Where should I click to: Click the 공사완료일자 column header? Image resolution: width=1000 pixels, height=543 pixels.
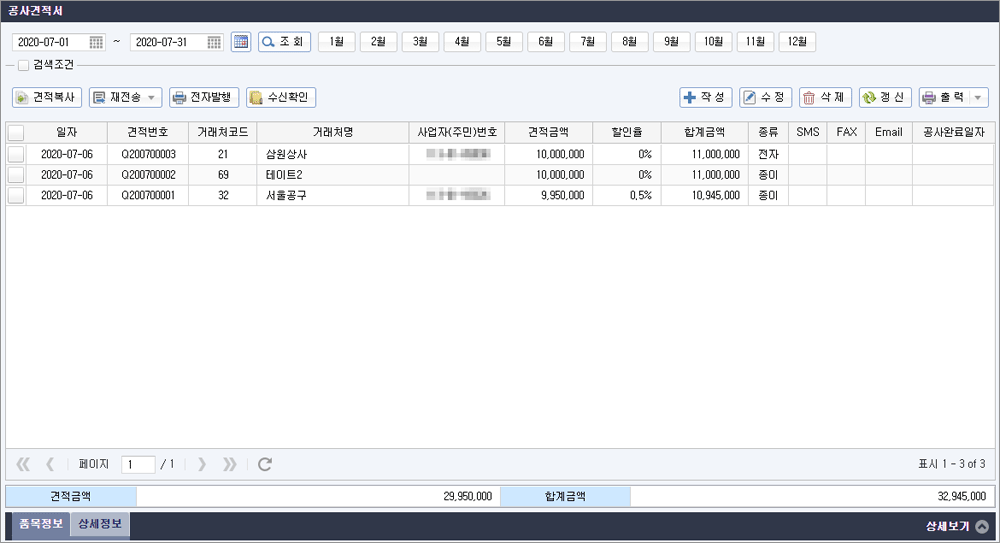(x=953, y=133)
